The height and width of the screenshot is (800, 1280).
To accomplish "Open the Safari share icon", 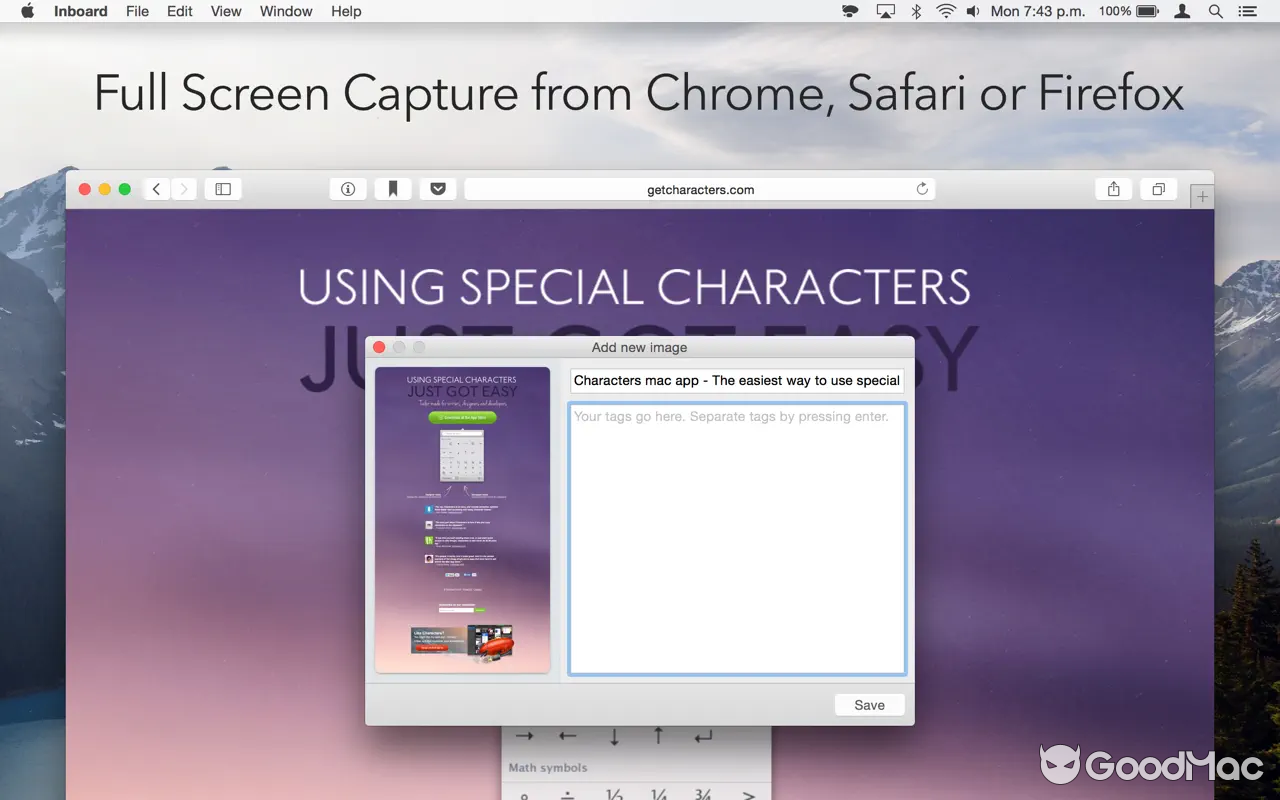I will 1113,189.
